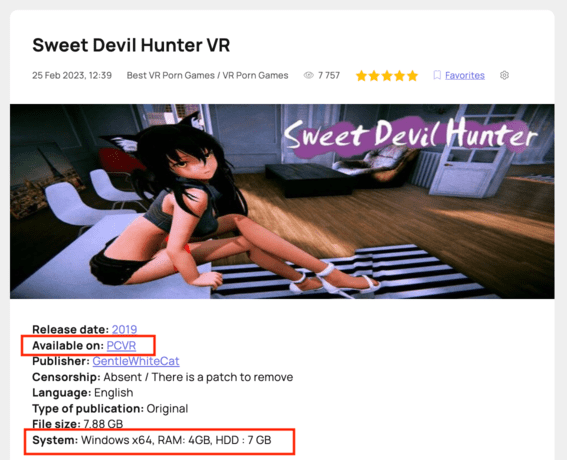Click the System requirements line

pyautogui.click(x=152, y=440)
